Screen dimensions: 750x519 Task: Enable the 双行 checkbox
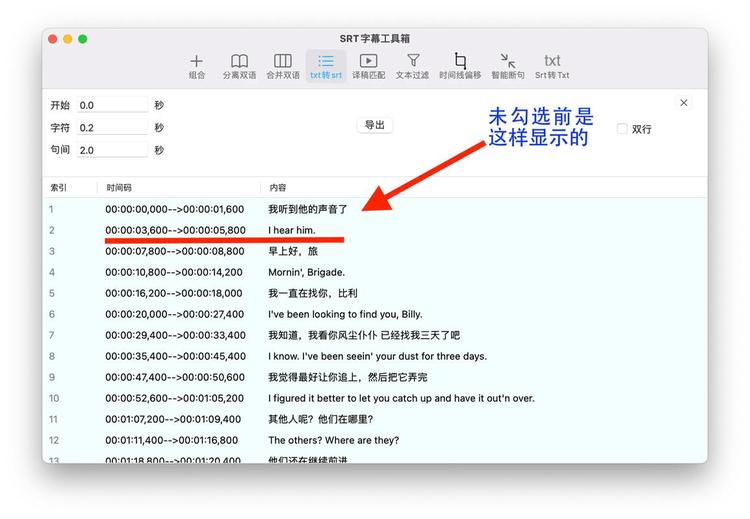tap(622, 129)
